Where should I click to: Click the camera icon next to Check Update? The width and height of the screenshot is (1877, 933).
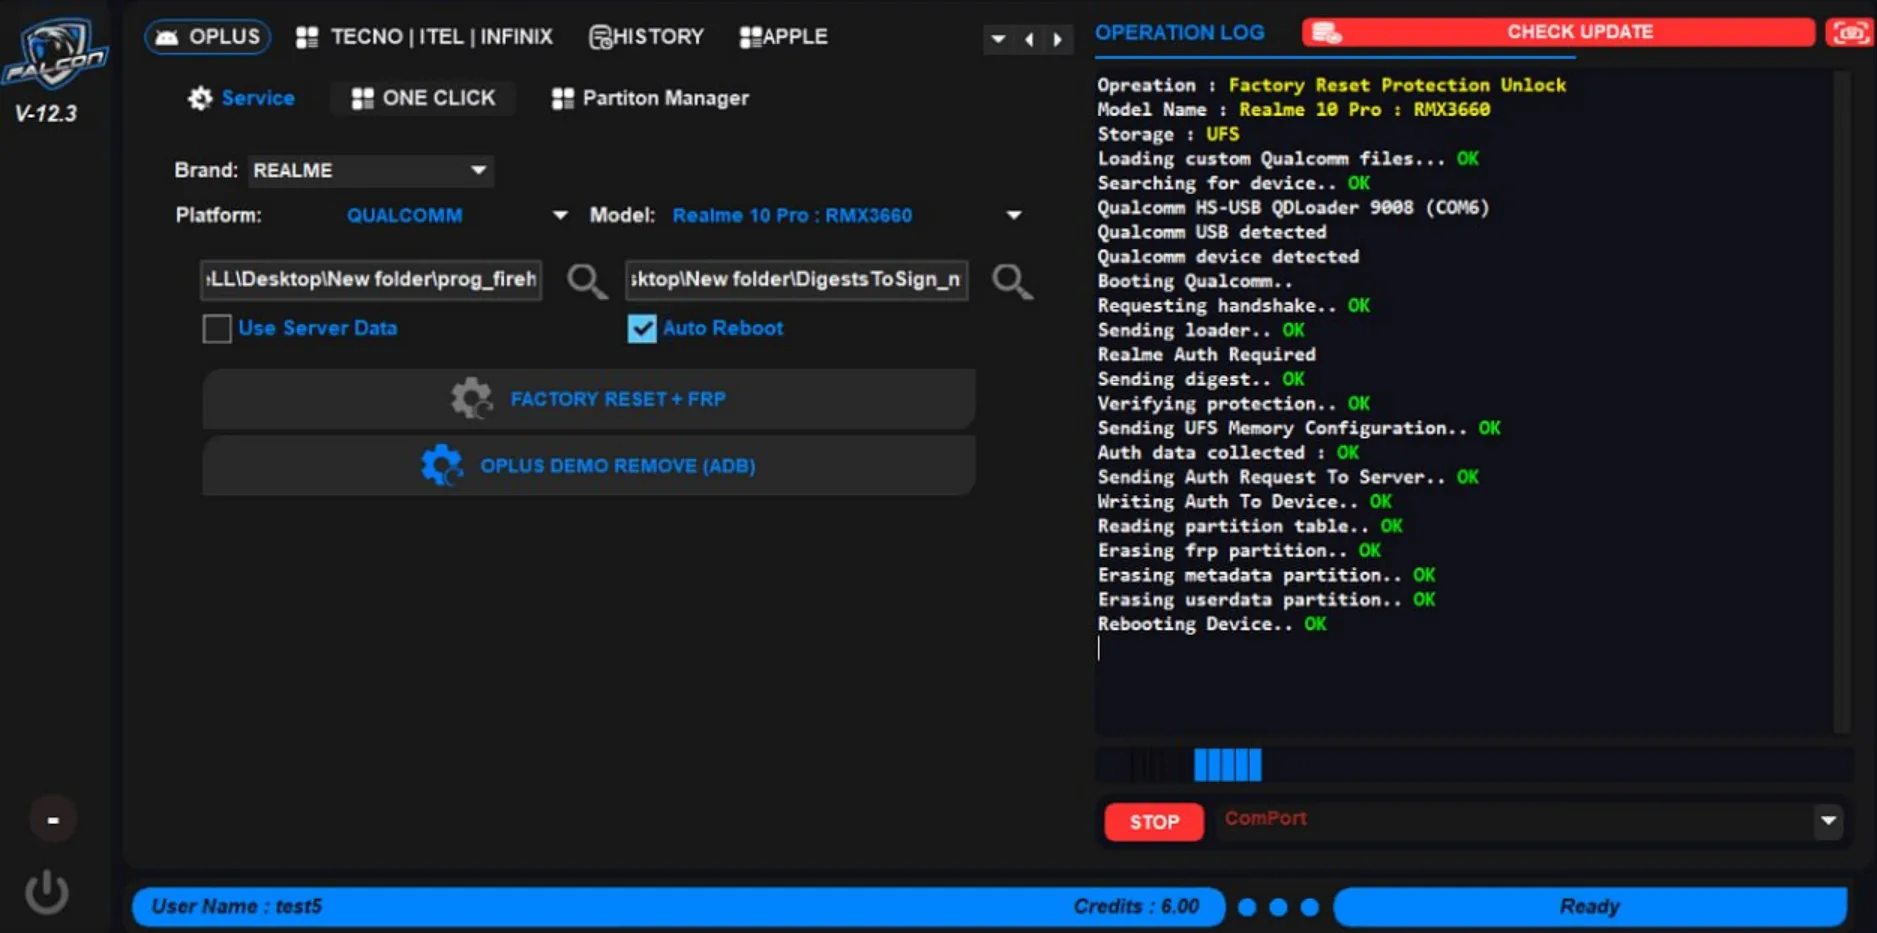coord(1849,33)
